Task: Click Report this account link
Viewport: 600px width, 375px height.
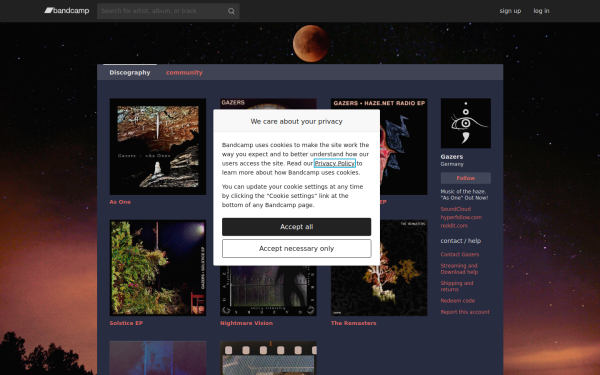Action: point(465,312)
